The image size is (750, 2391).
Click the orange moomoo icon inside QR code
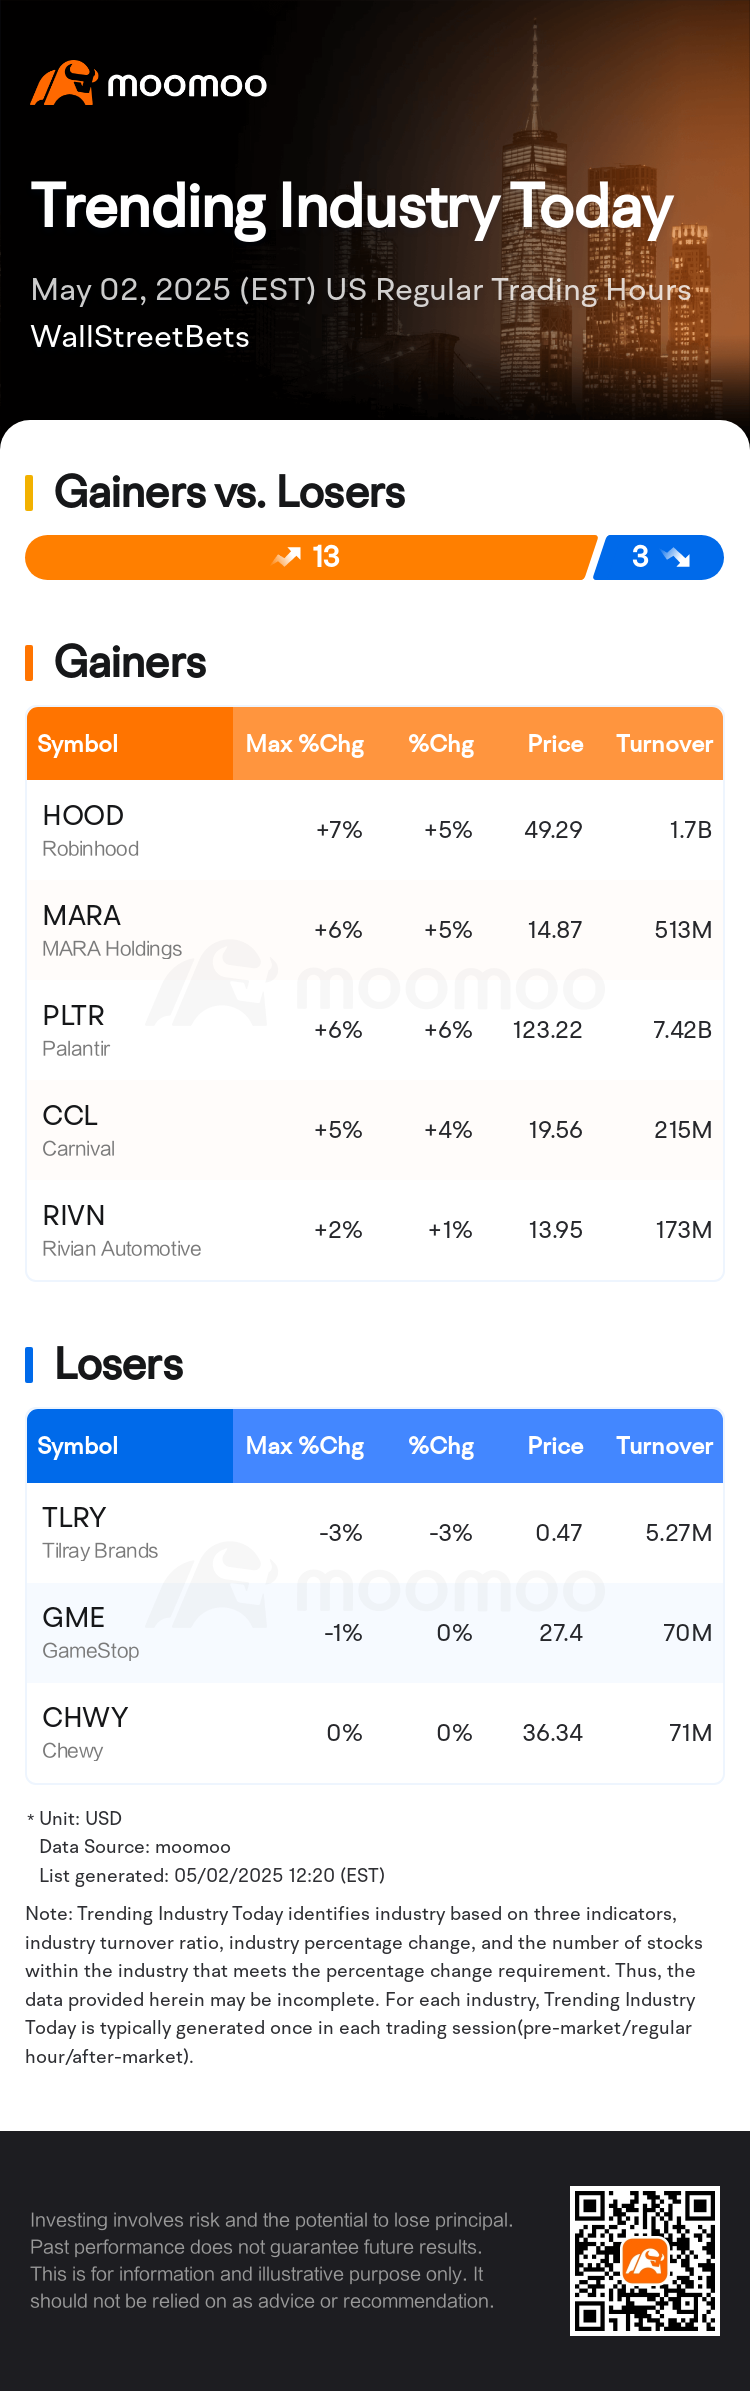tap(645, 2260)
